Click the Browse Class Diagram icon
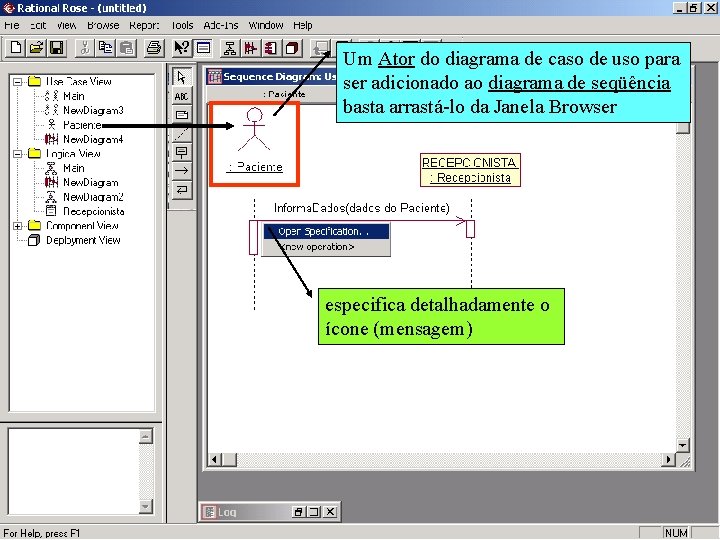This screenshot has height=540, width=720. 230,48
